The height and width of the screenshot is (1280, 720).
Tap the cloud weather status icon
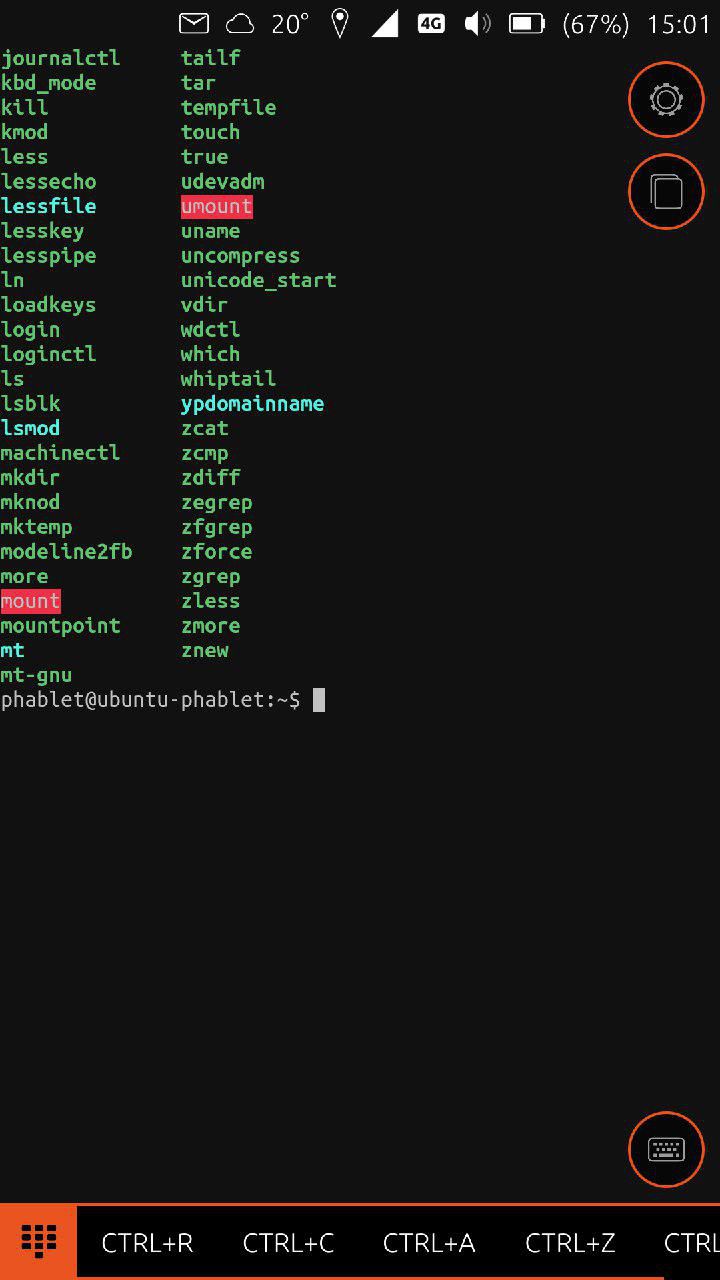[x=240, y=24]
